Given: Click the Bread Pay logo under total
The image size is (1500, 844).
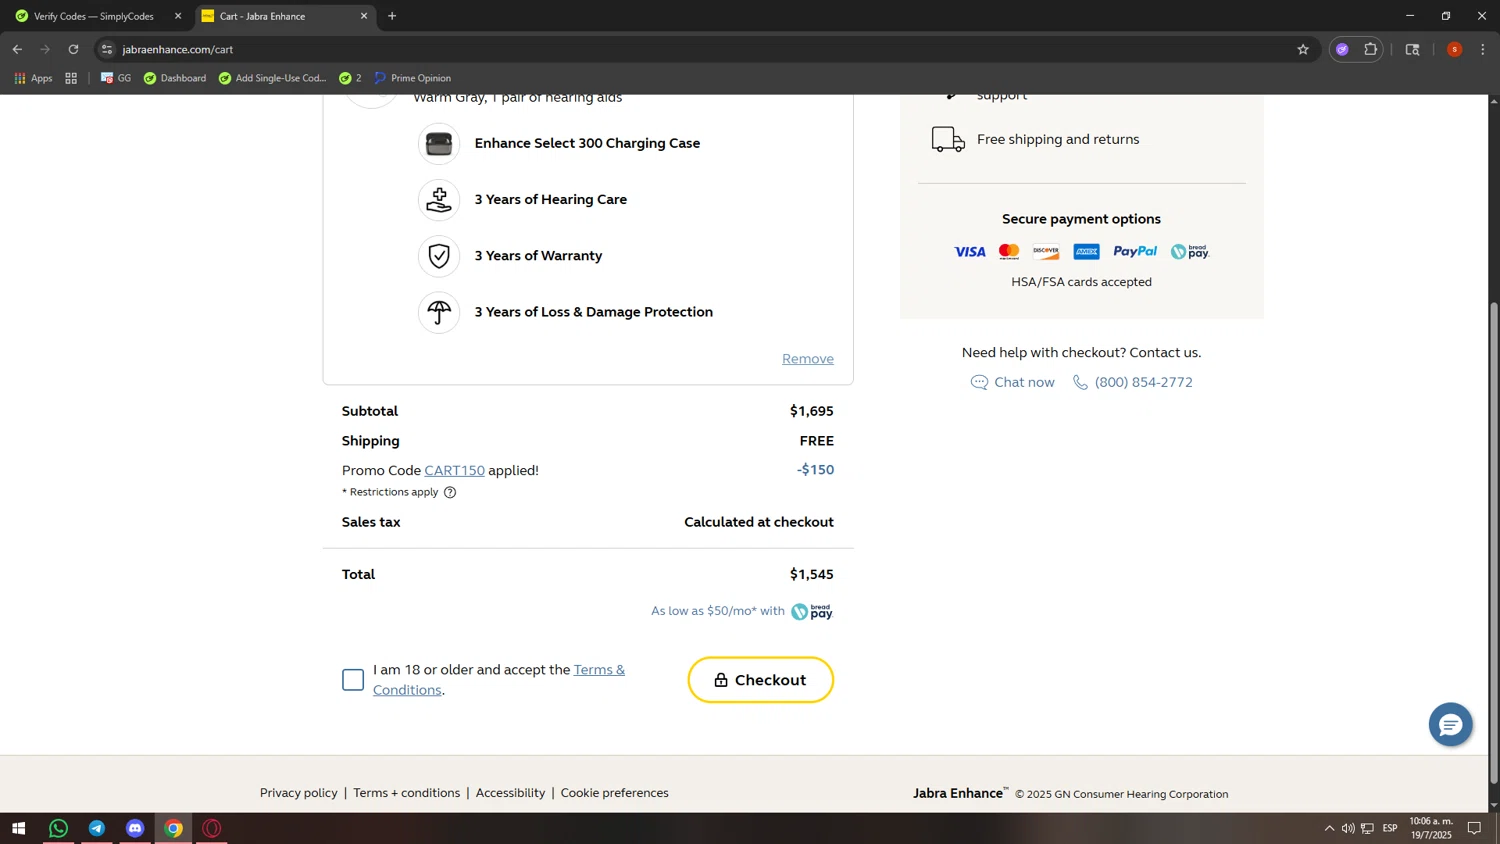Looking at the screenshot, I should (x=812, y=612).
